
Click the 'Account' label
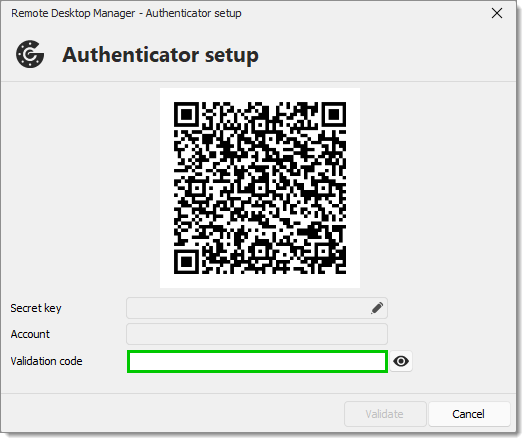point(30,334)
